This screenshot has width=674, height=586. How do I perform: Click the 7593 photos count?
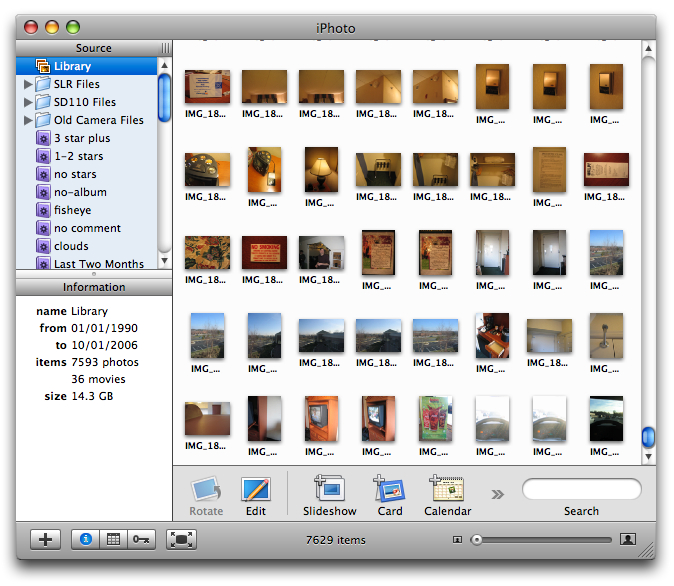pos(105,362)
